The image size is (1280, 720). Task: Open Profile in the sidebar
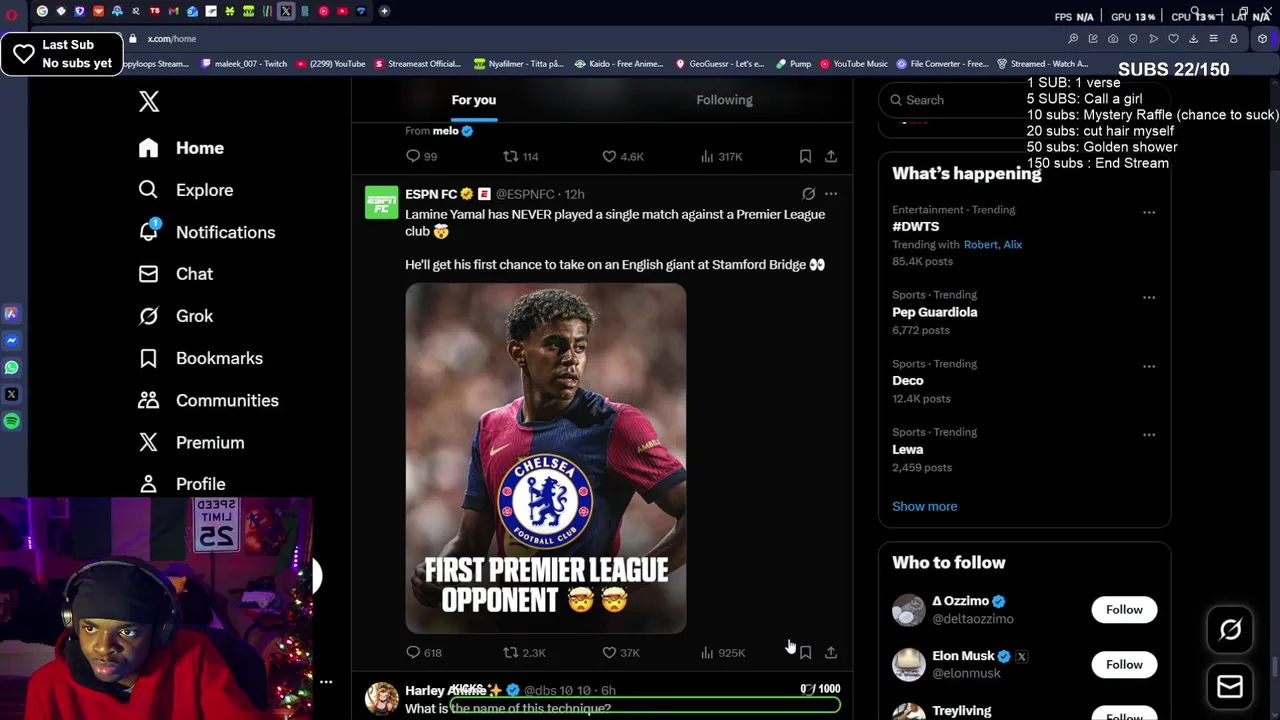(x=182, y=484)
